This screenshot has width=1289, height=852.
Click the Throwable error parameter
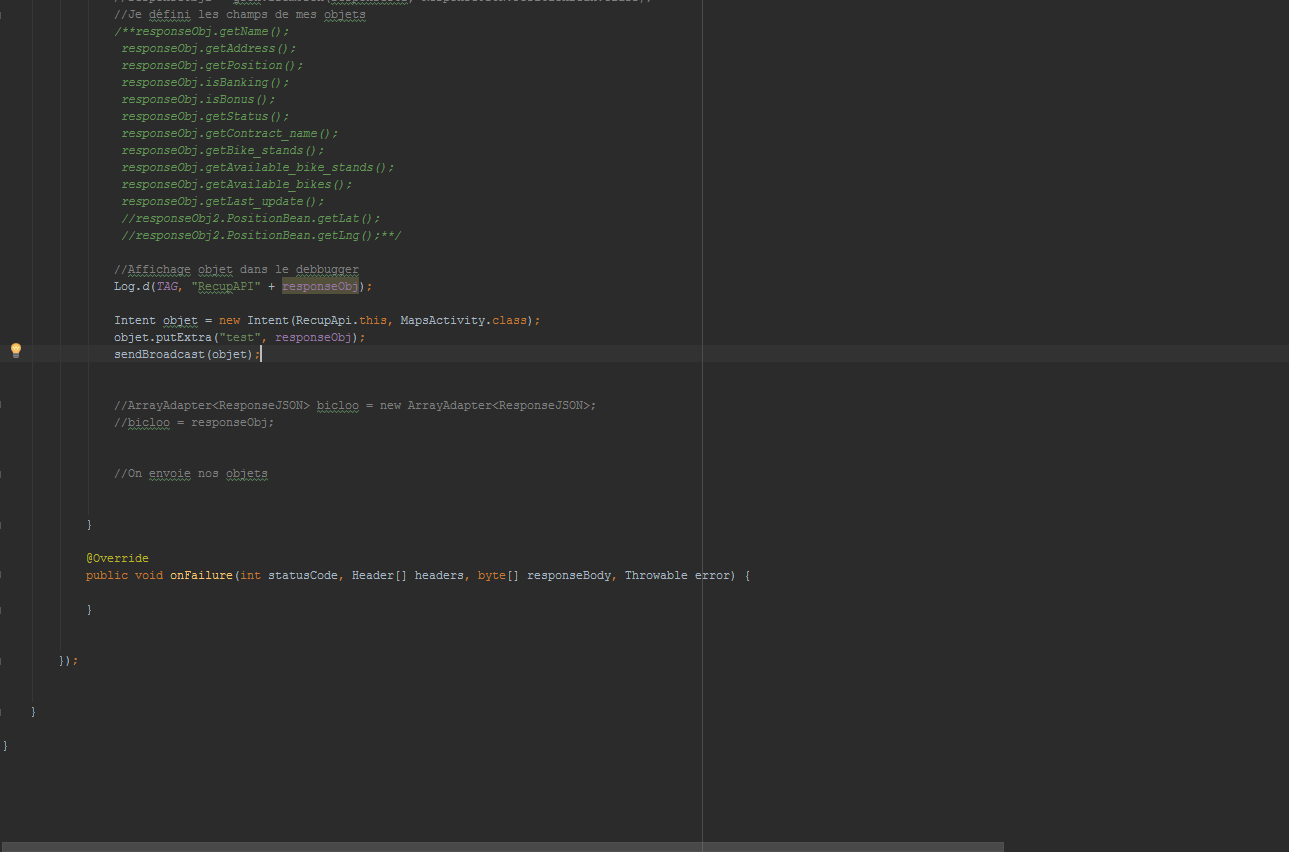click(x=676, y=576)
